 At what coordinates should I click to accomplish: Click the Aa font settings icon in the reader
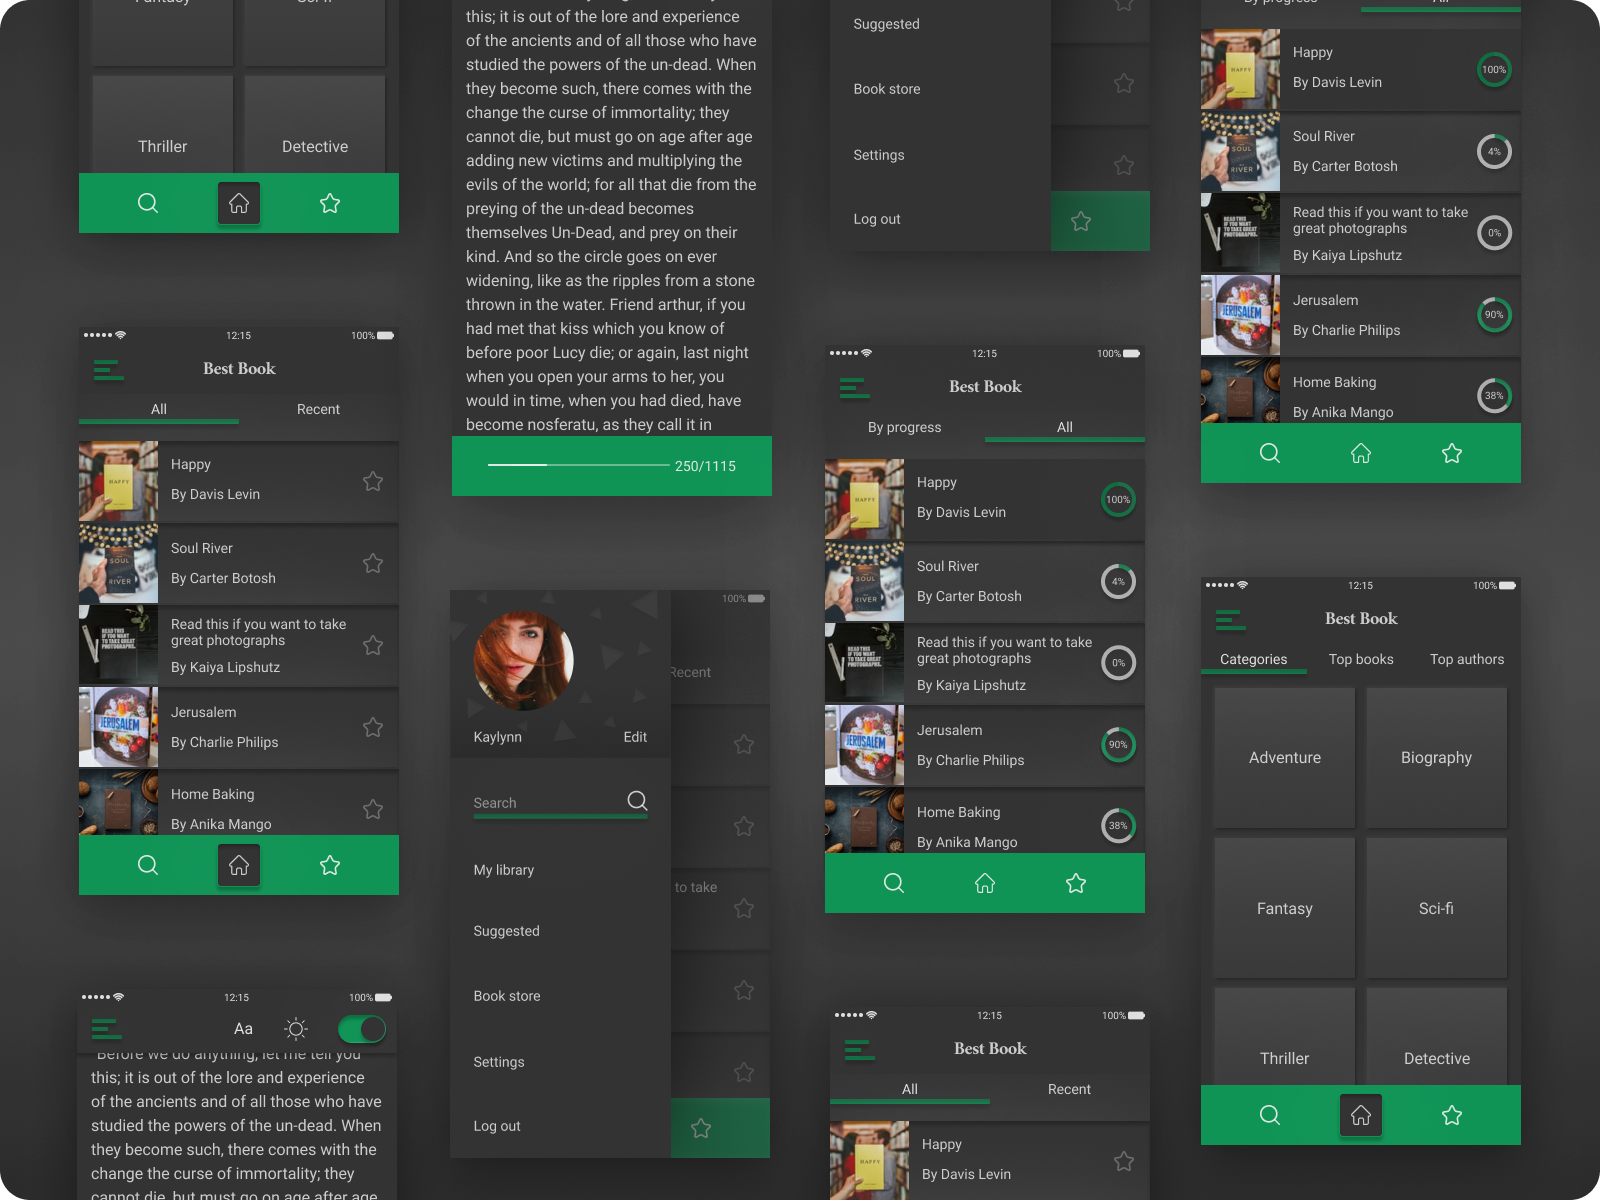243,1028
